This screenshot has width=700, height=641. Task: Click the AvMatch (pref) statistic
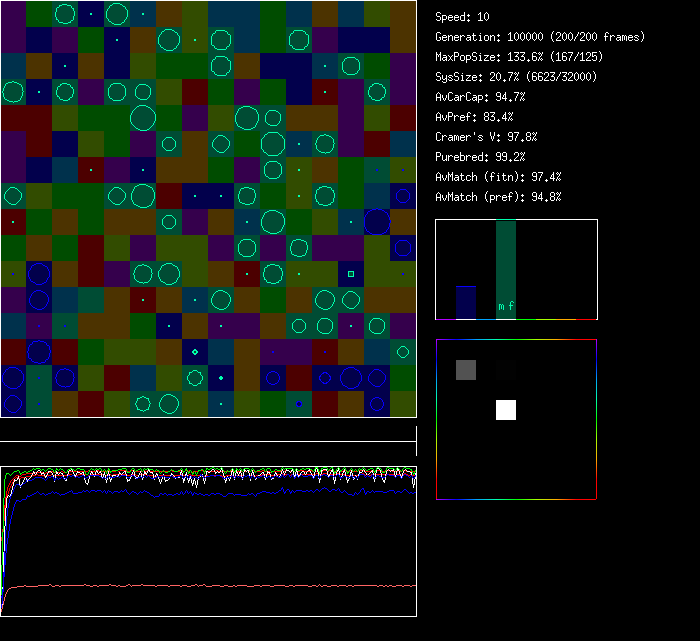click(x=498, y=197)
